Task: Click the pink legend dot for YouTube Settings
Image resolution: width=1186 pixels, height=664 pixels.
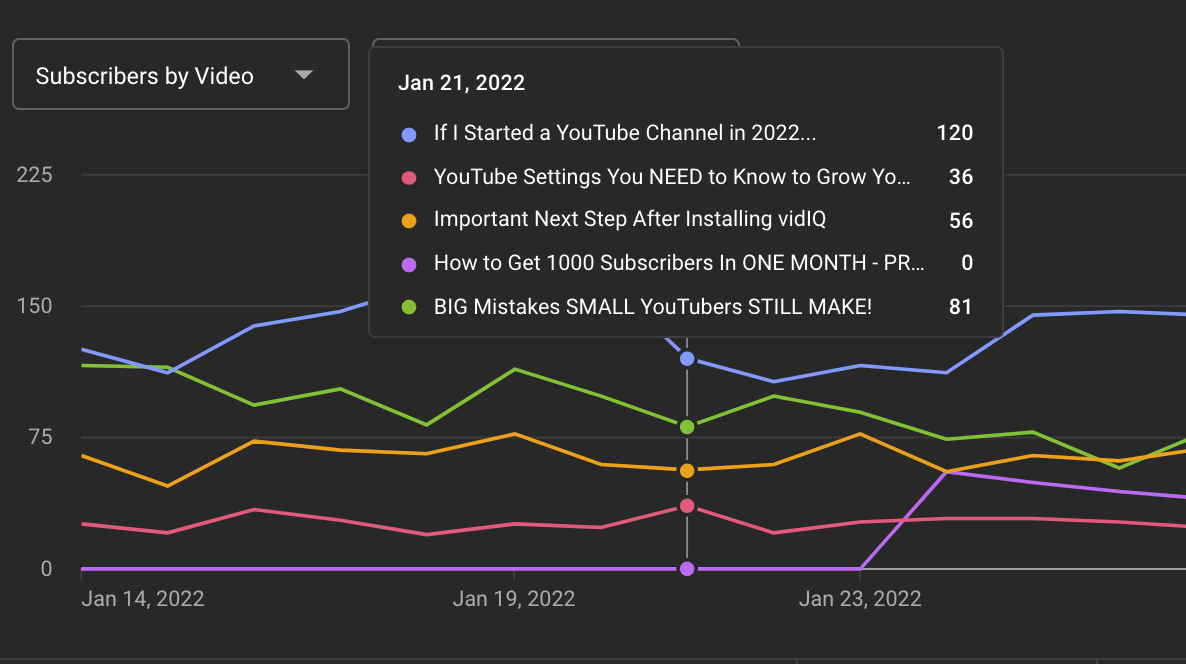Action: pyautogui.click(x=408, y=178)
